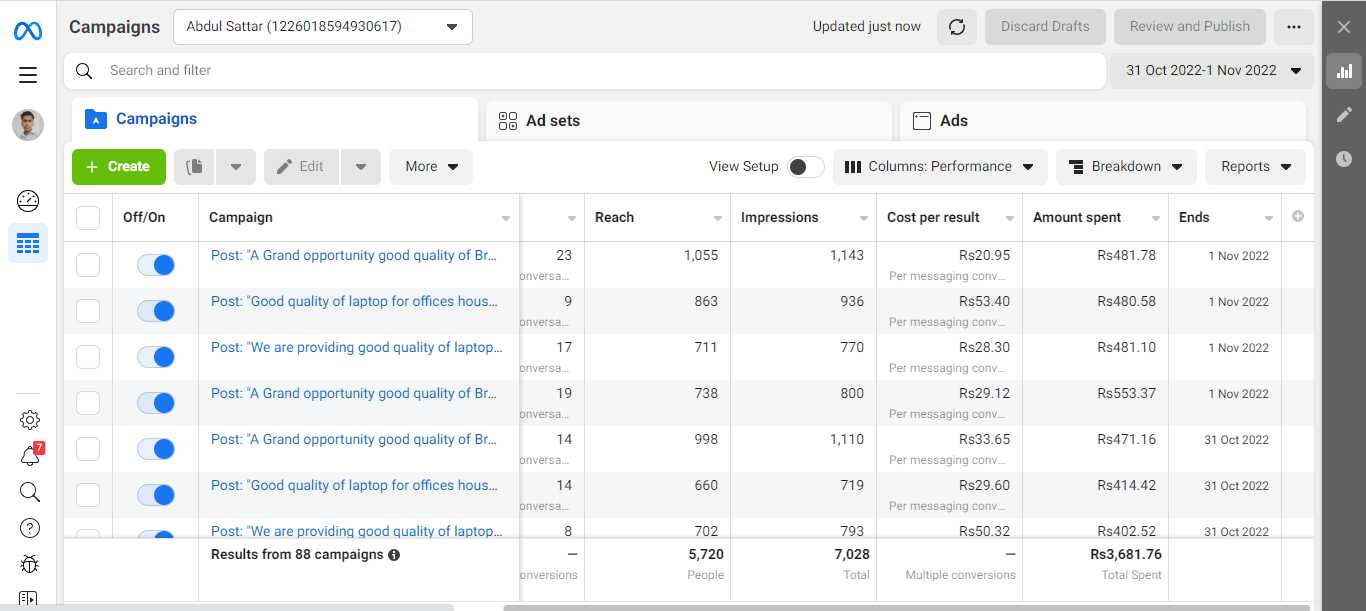Sort by Amount spent column header
Image resolution: width=1366 pixels, height=611 pixels.
[1077, 217]
